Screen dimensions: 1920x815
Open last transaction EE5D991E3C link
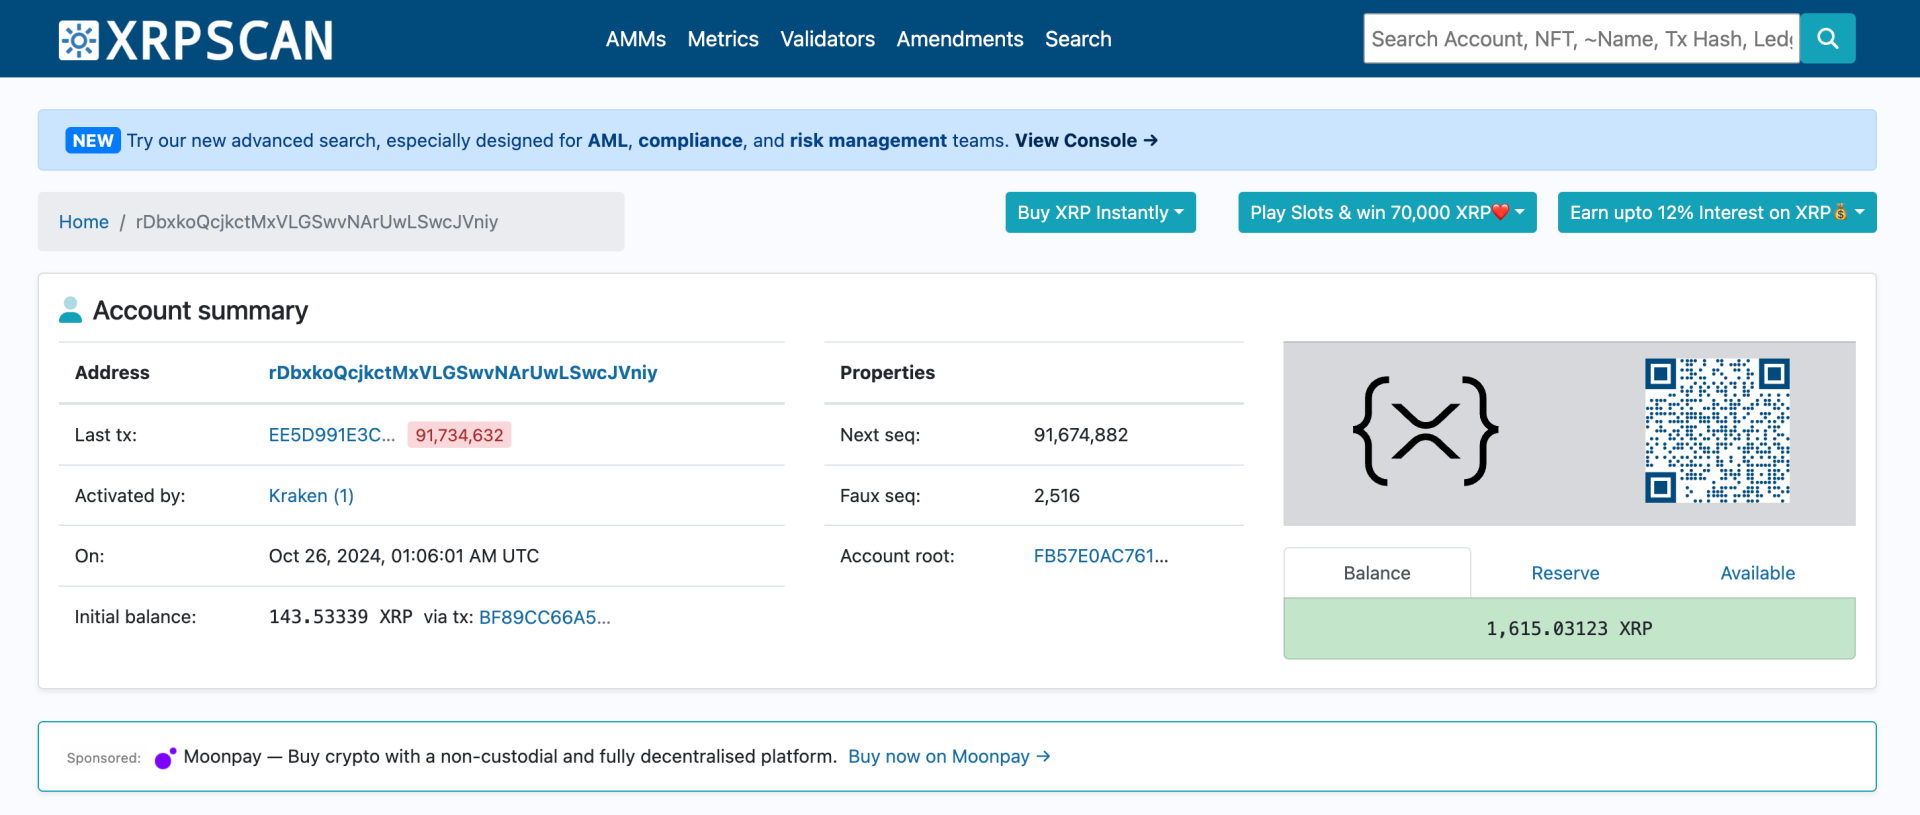pyautogui.click(x=331, y=435)
